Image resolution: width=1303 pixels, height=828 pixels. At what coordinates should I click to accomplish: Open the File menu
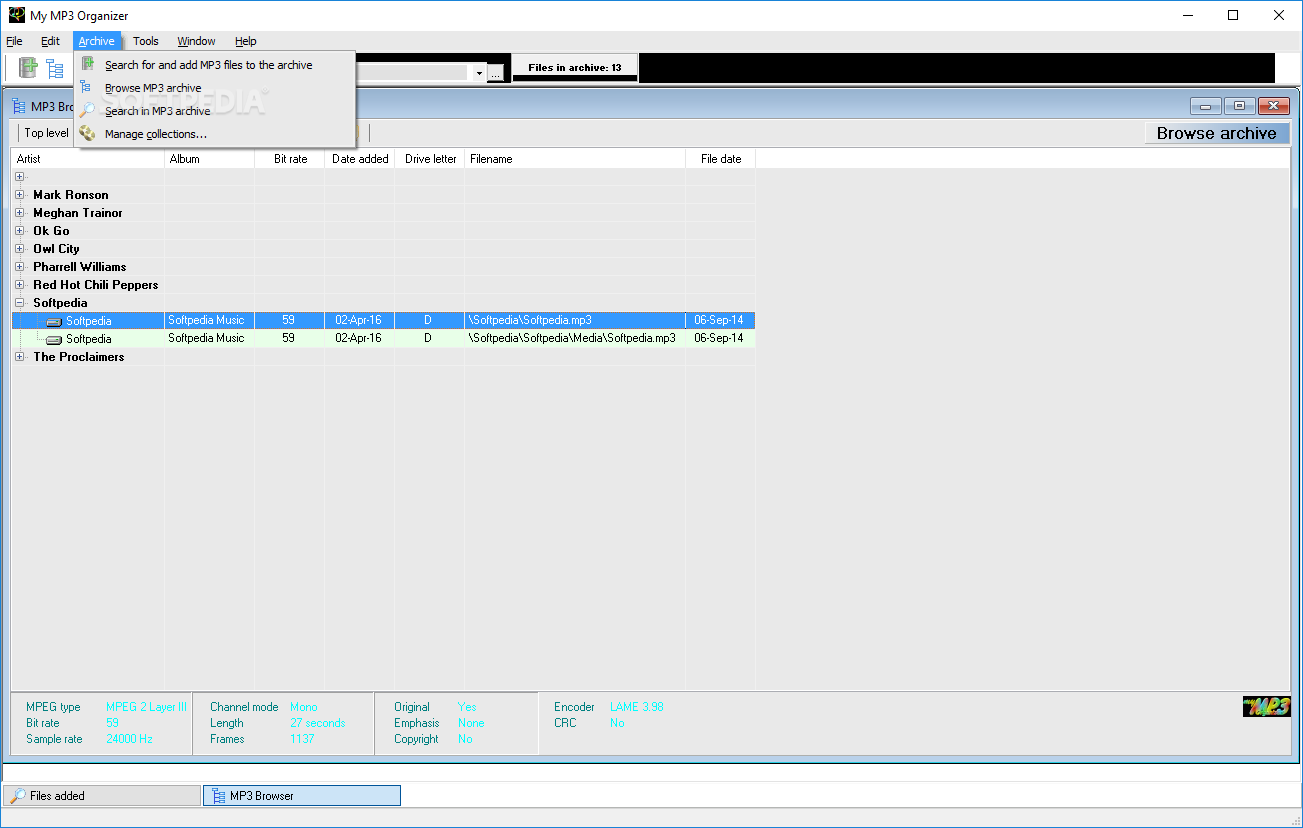(14, 41)
